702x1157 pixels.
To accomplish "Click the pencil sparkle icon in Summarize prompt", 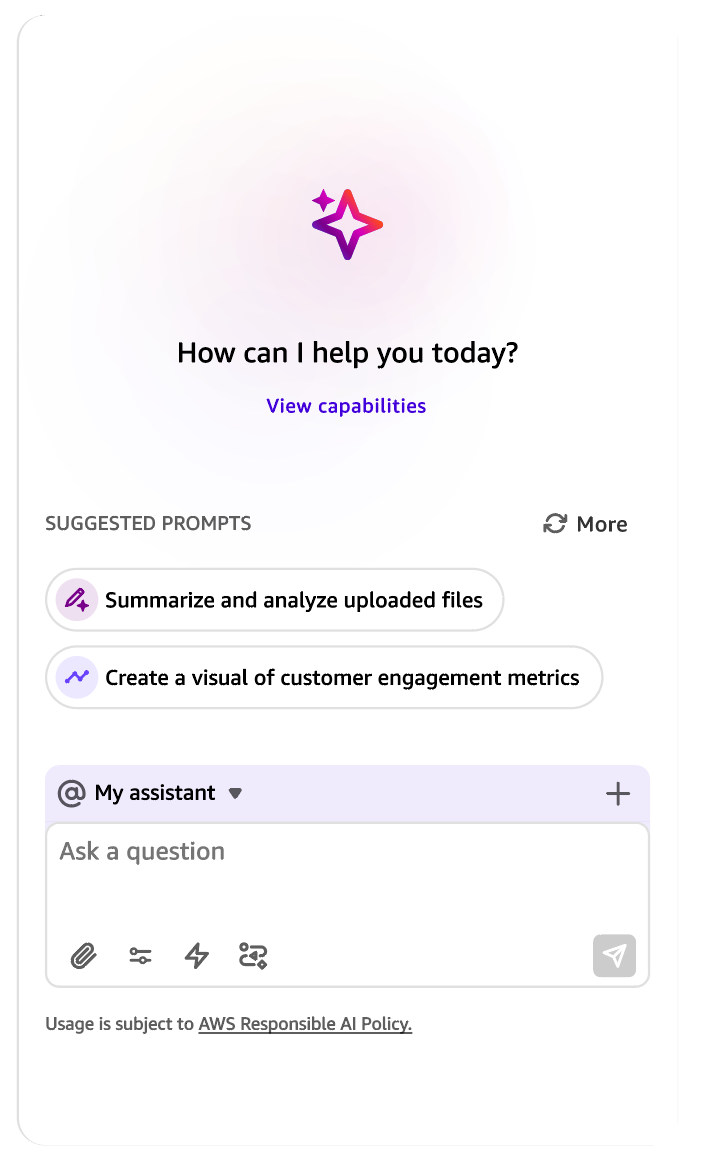I will tap(77, 600).
